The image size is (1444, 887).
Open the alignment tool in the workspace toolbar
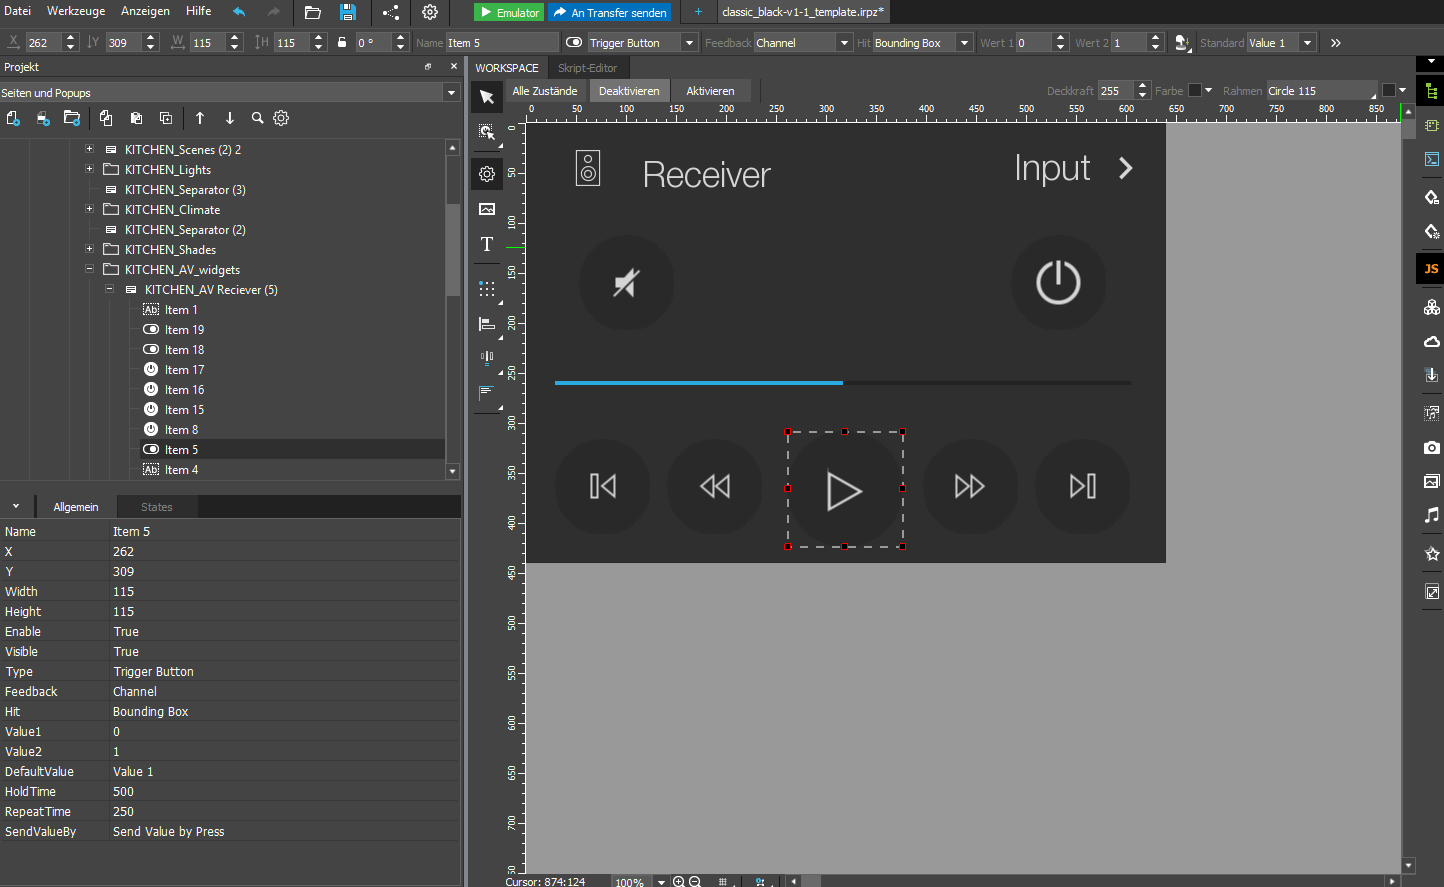[x=486, y=323]
